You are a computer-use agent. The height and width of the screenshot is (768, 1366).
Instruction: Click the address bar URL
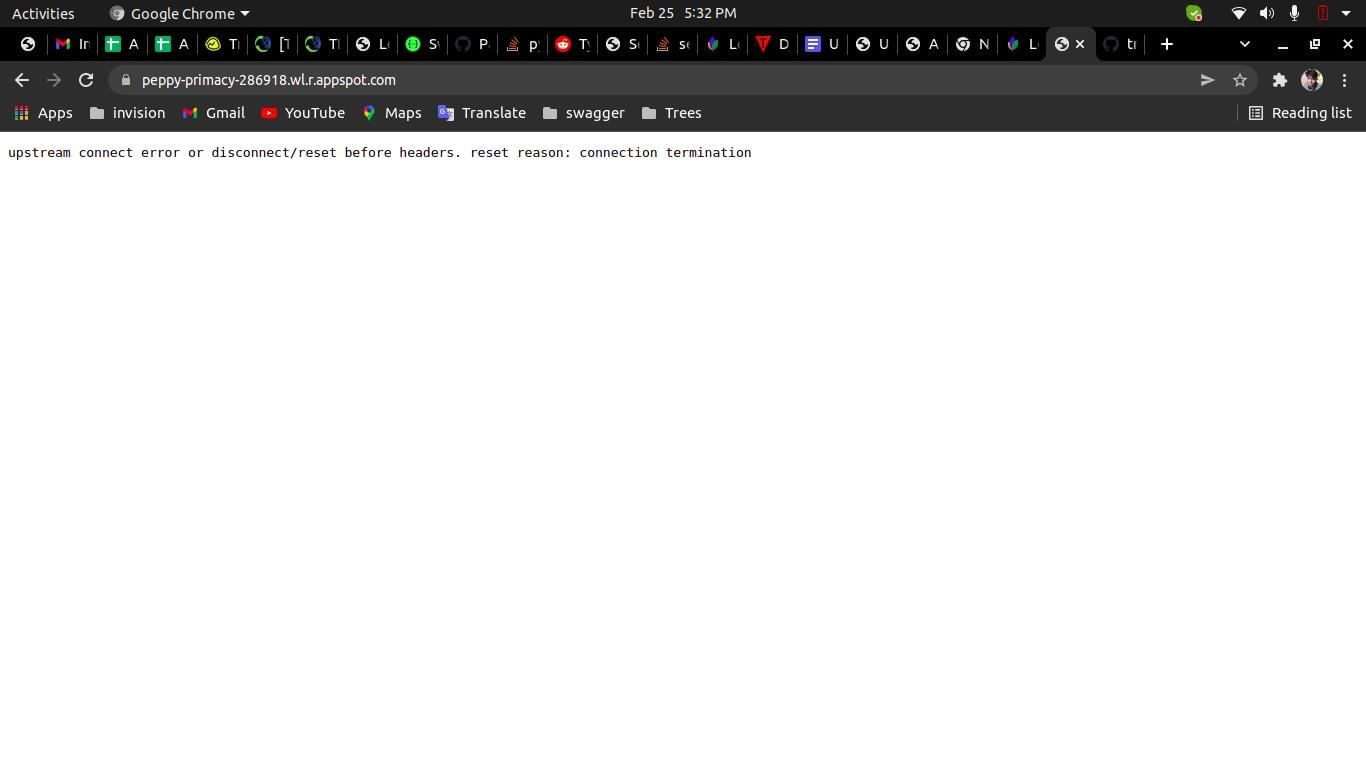click(269, 80)
